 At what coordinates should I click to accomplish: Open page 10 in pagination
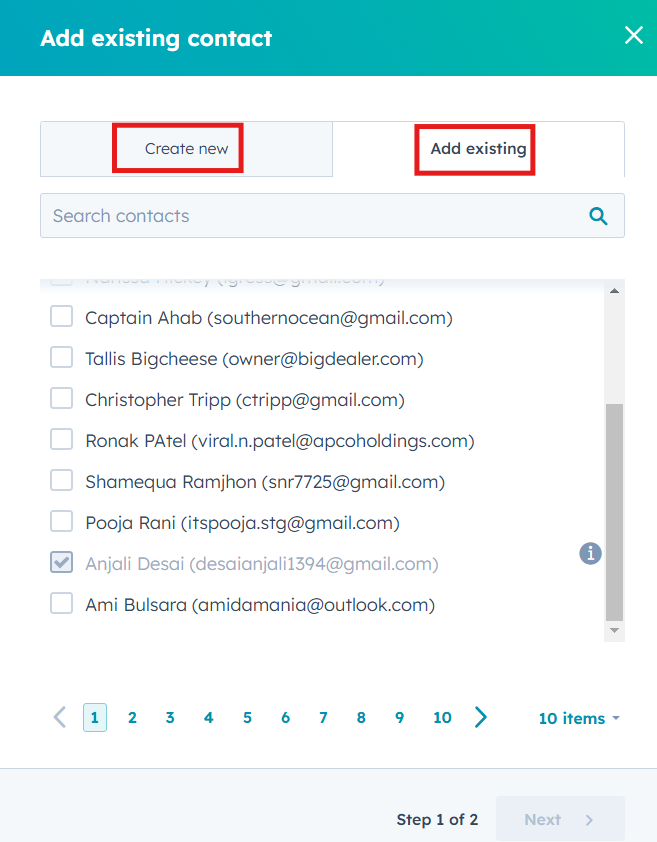point(442,717)
